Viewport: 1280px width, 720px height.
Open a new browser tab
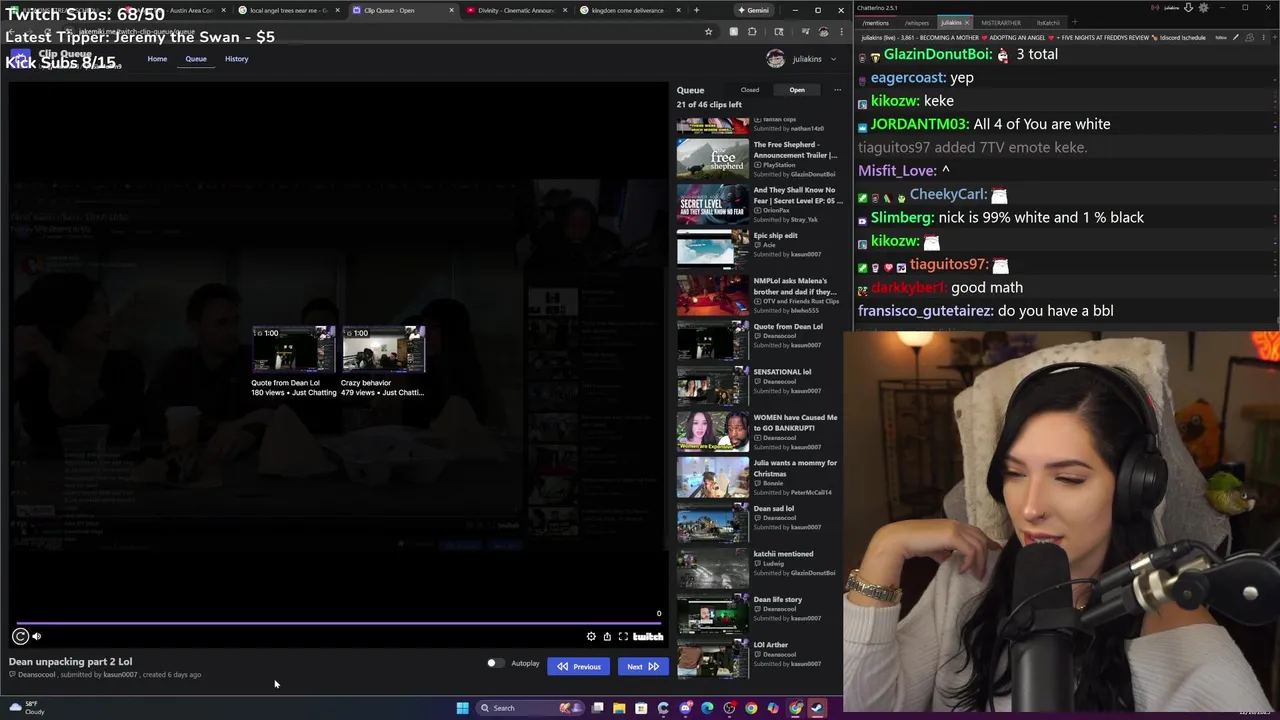click(x=696, y=10)
